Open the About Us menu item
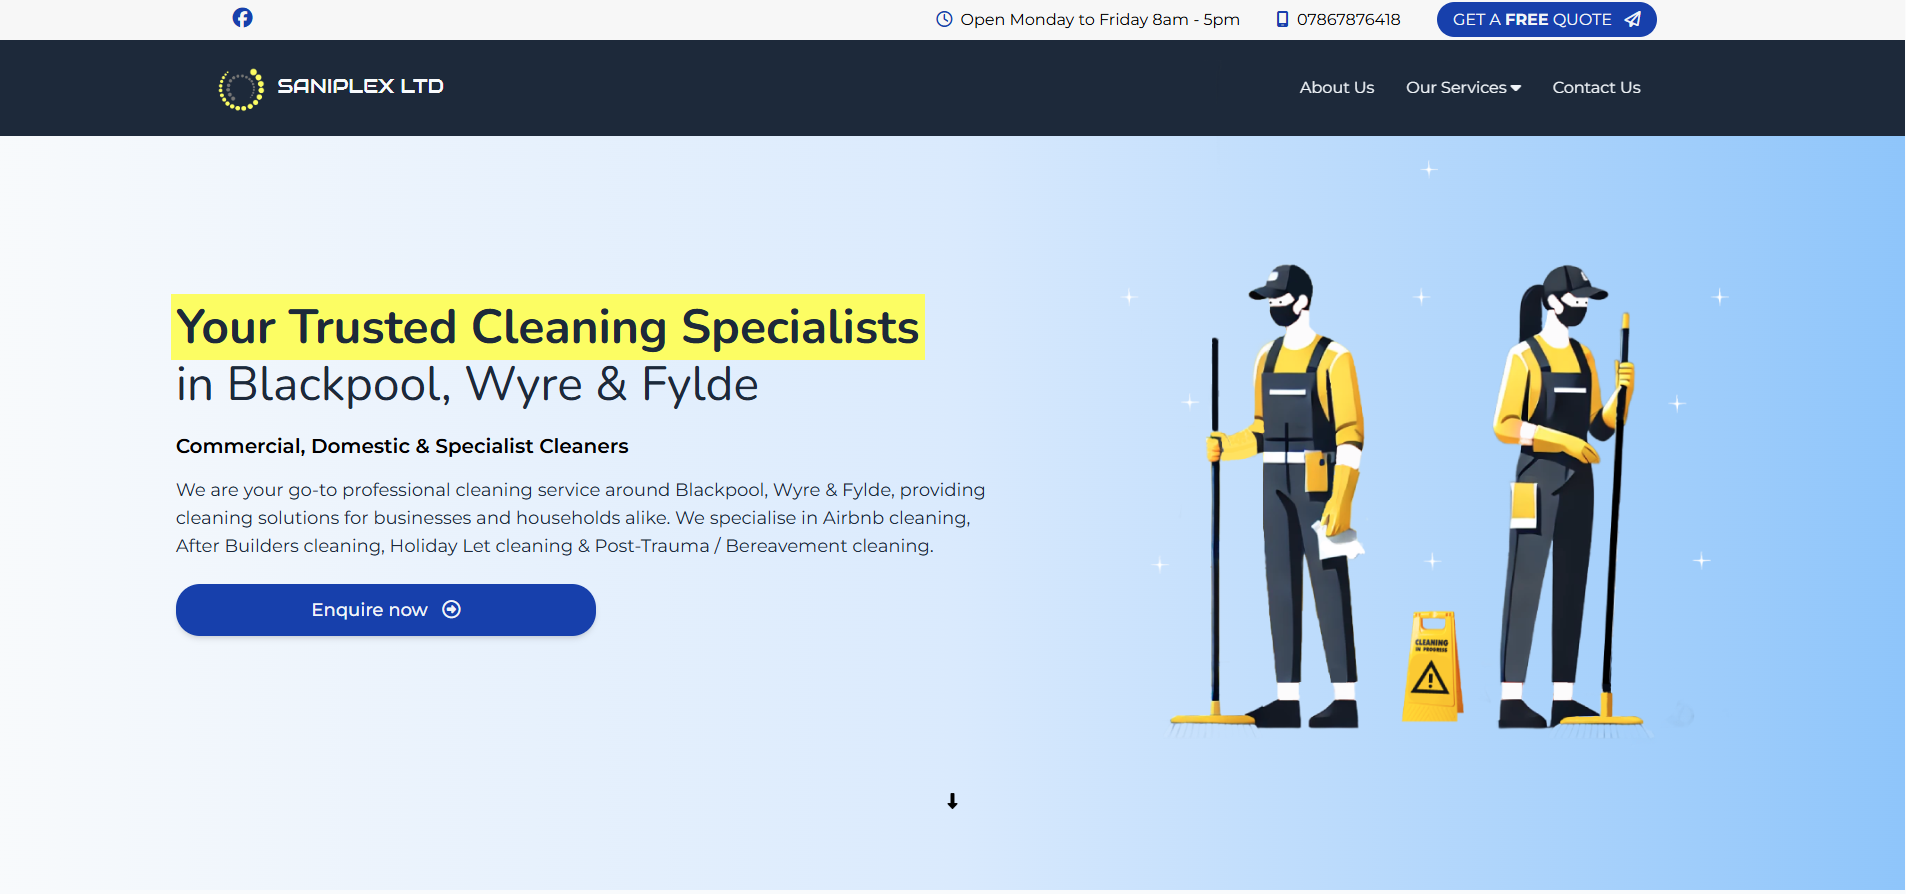Screen dimensions: 1906x894 1337,87
